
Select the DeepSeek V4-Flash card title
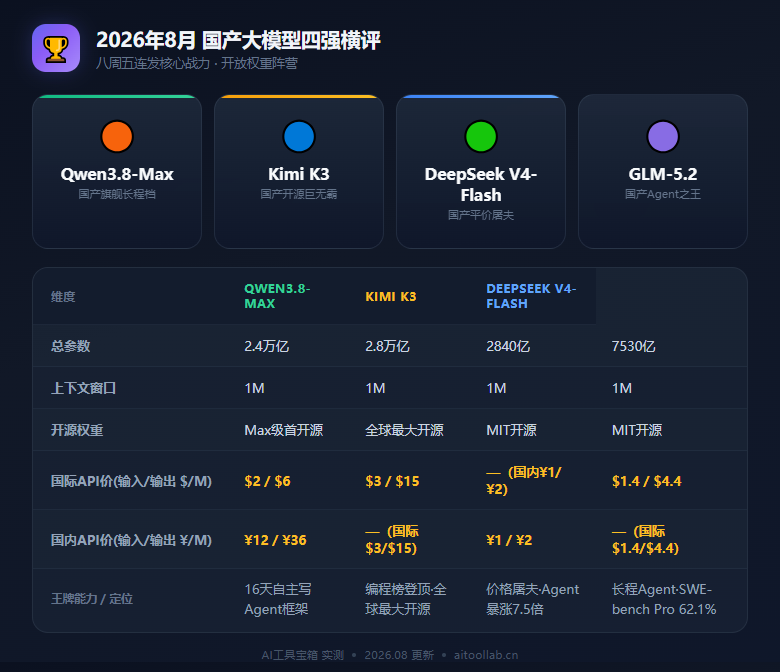point(481,185)
